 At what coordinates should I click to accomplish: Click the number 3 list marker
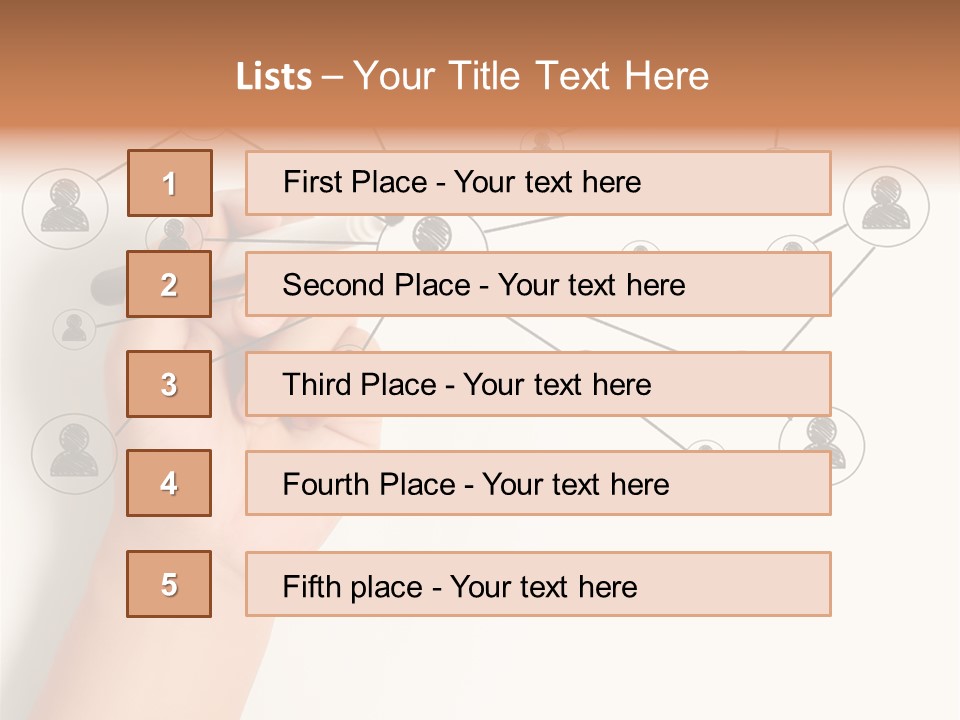pyautogui.click(x=169, y=384)
